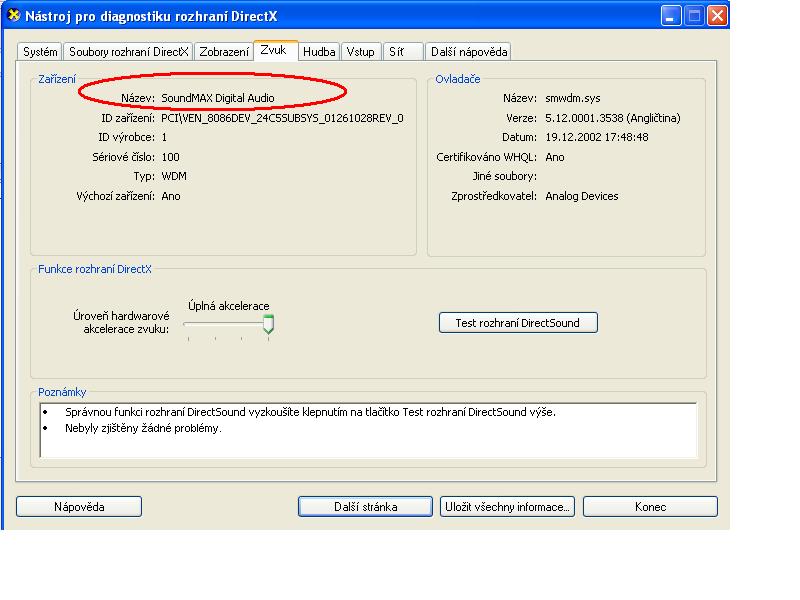Image resolution: width=800 pixels, height=600 pixels.
Task: Click Uložit všechny informace button
Action: click(507, 507)
